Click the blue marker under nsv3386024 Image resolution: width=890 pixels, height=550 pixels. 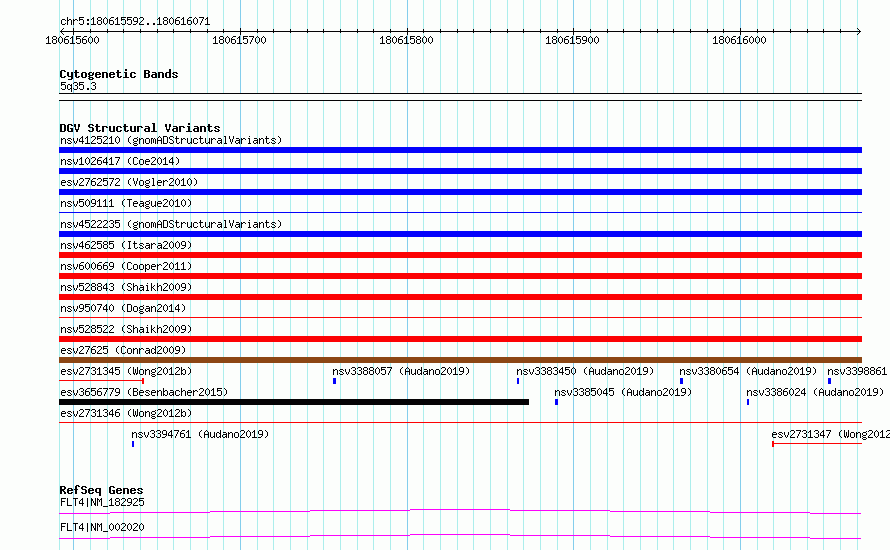(748, 402)
